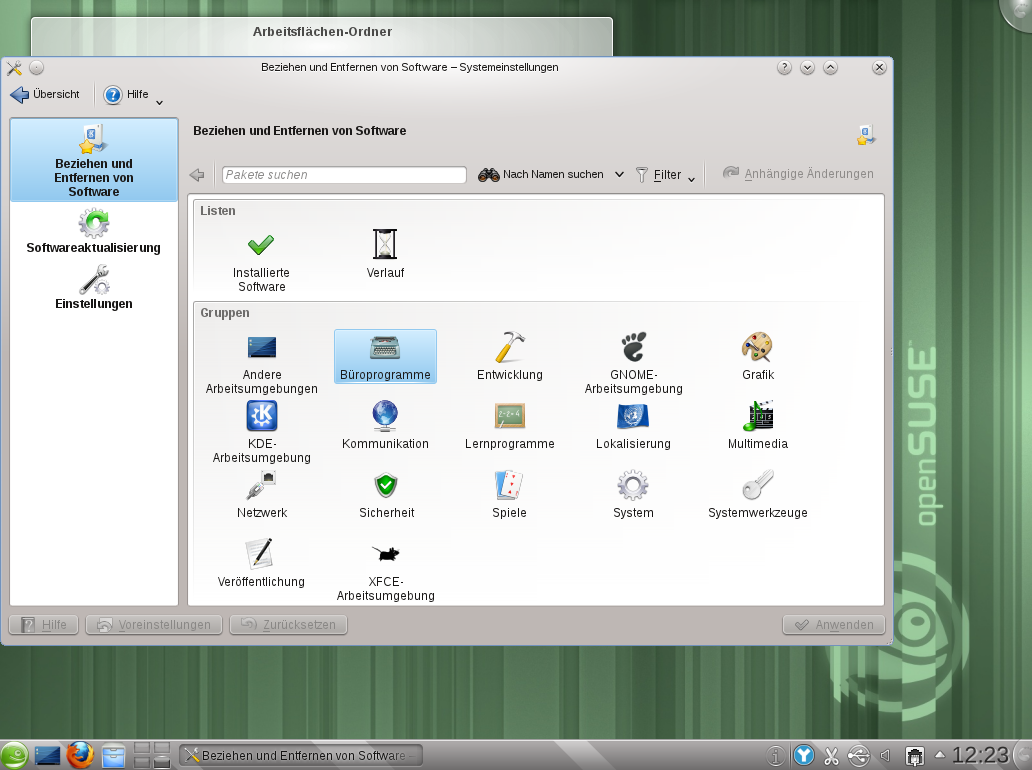Open the Büroprogramme software group
The height and width of the screenshot is (770, 1032).
coord(385,356)
